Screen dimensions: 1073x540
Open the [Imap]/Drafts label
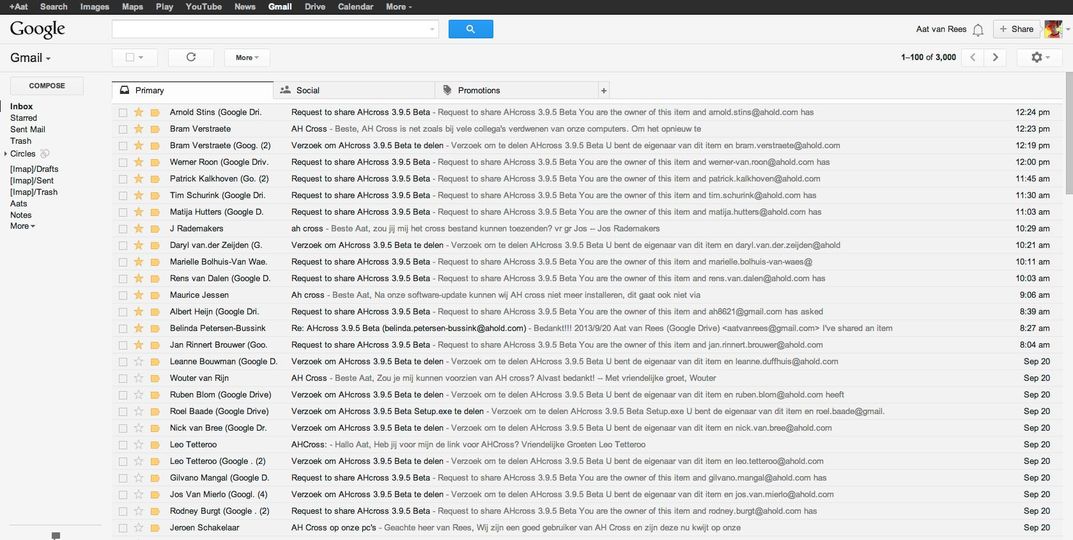click(34, 169)
